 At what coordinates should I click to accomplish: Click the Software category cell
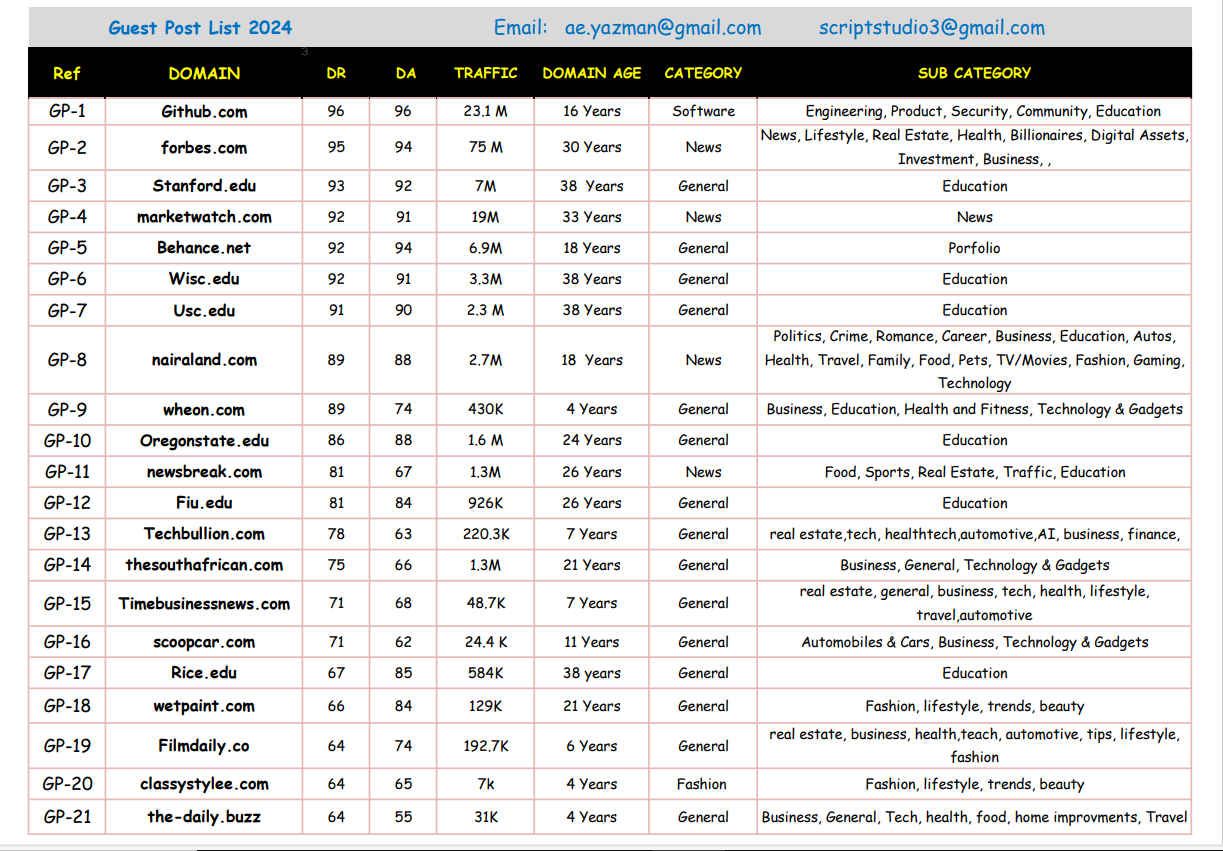703,111
